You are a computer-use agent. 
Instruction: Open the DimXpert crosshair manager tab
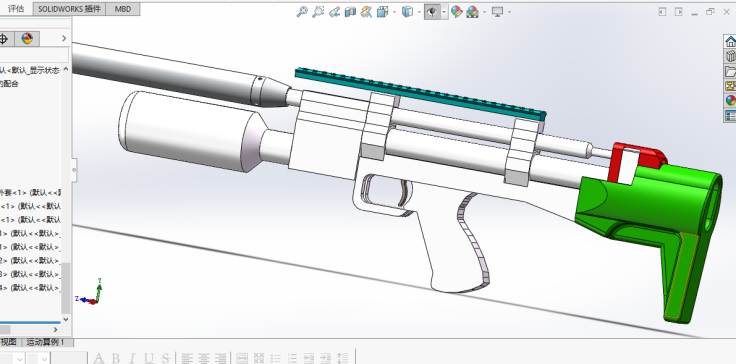(x=5, y=39)
